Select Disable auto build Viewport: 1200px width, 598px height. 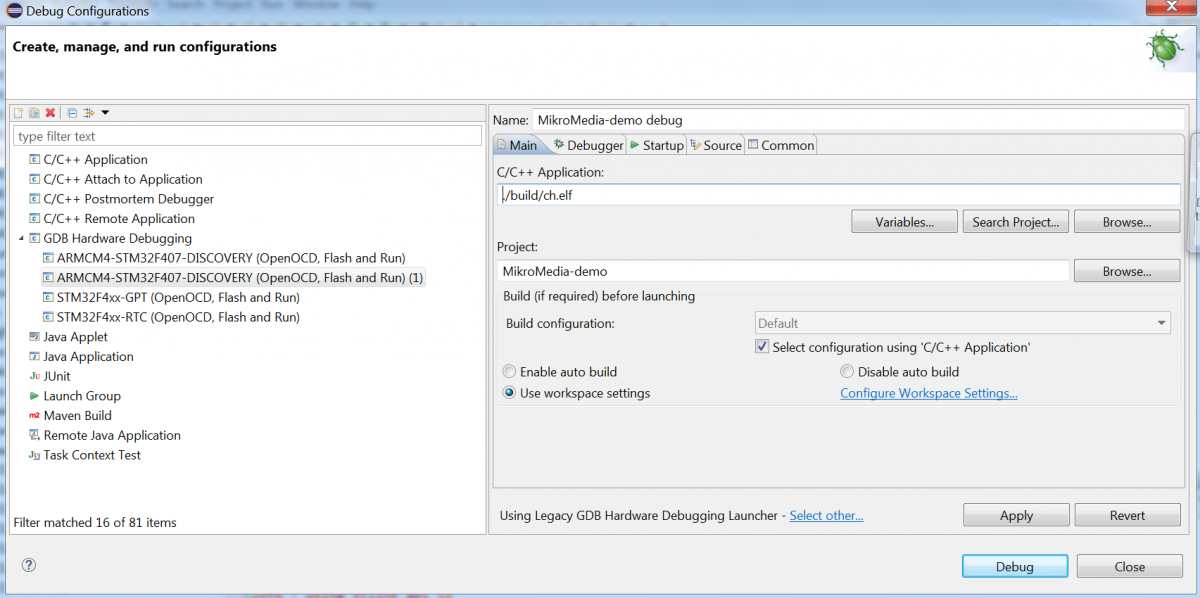846,371
